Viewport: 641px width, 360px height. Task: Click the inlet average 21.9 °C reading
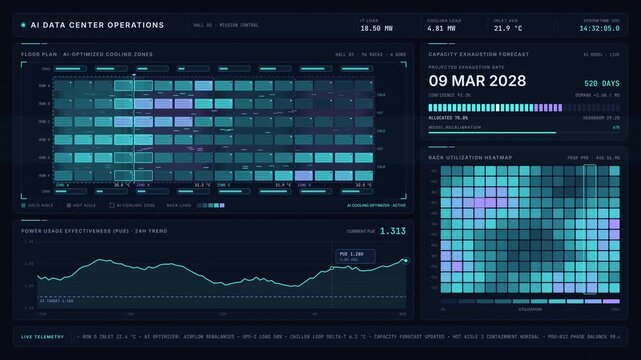click(x=508, y=28)
